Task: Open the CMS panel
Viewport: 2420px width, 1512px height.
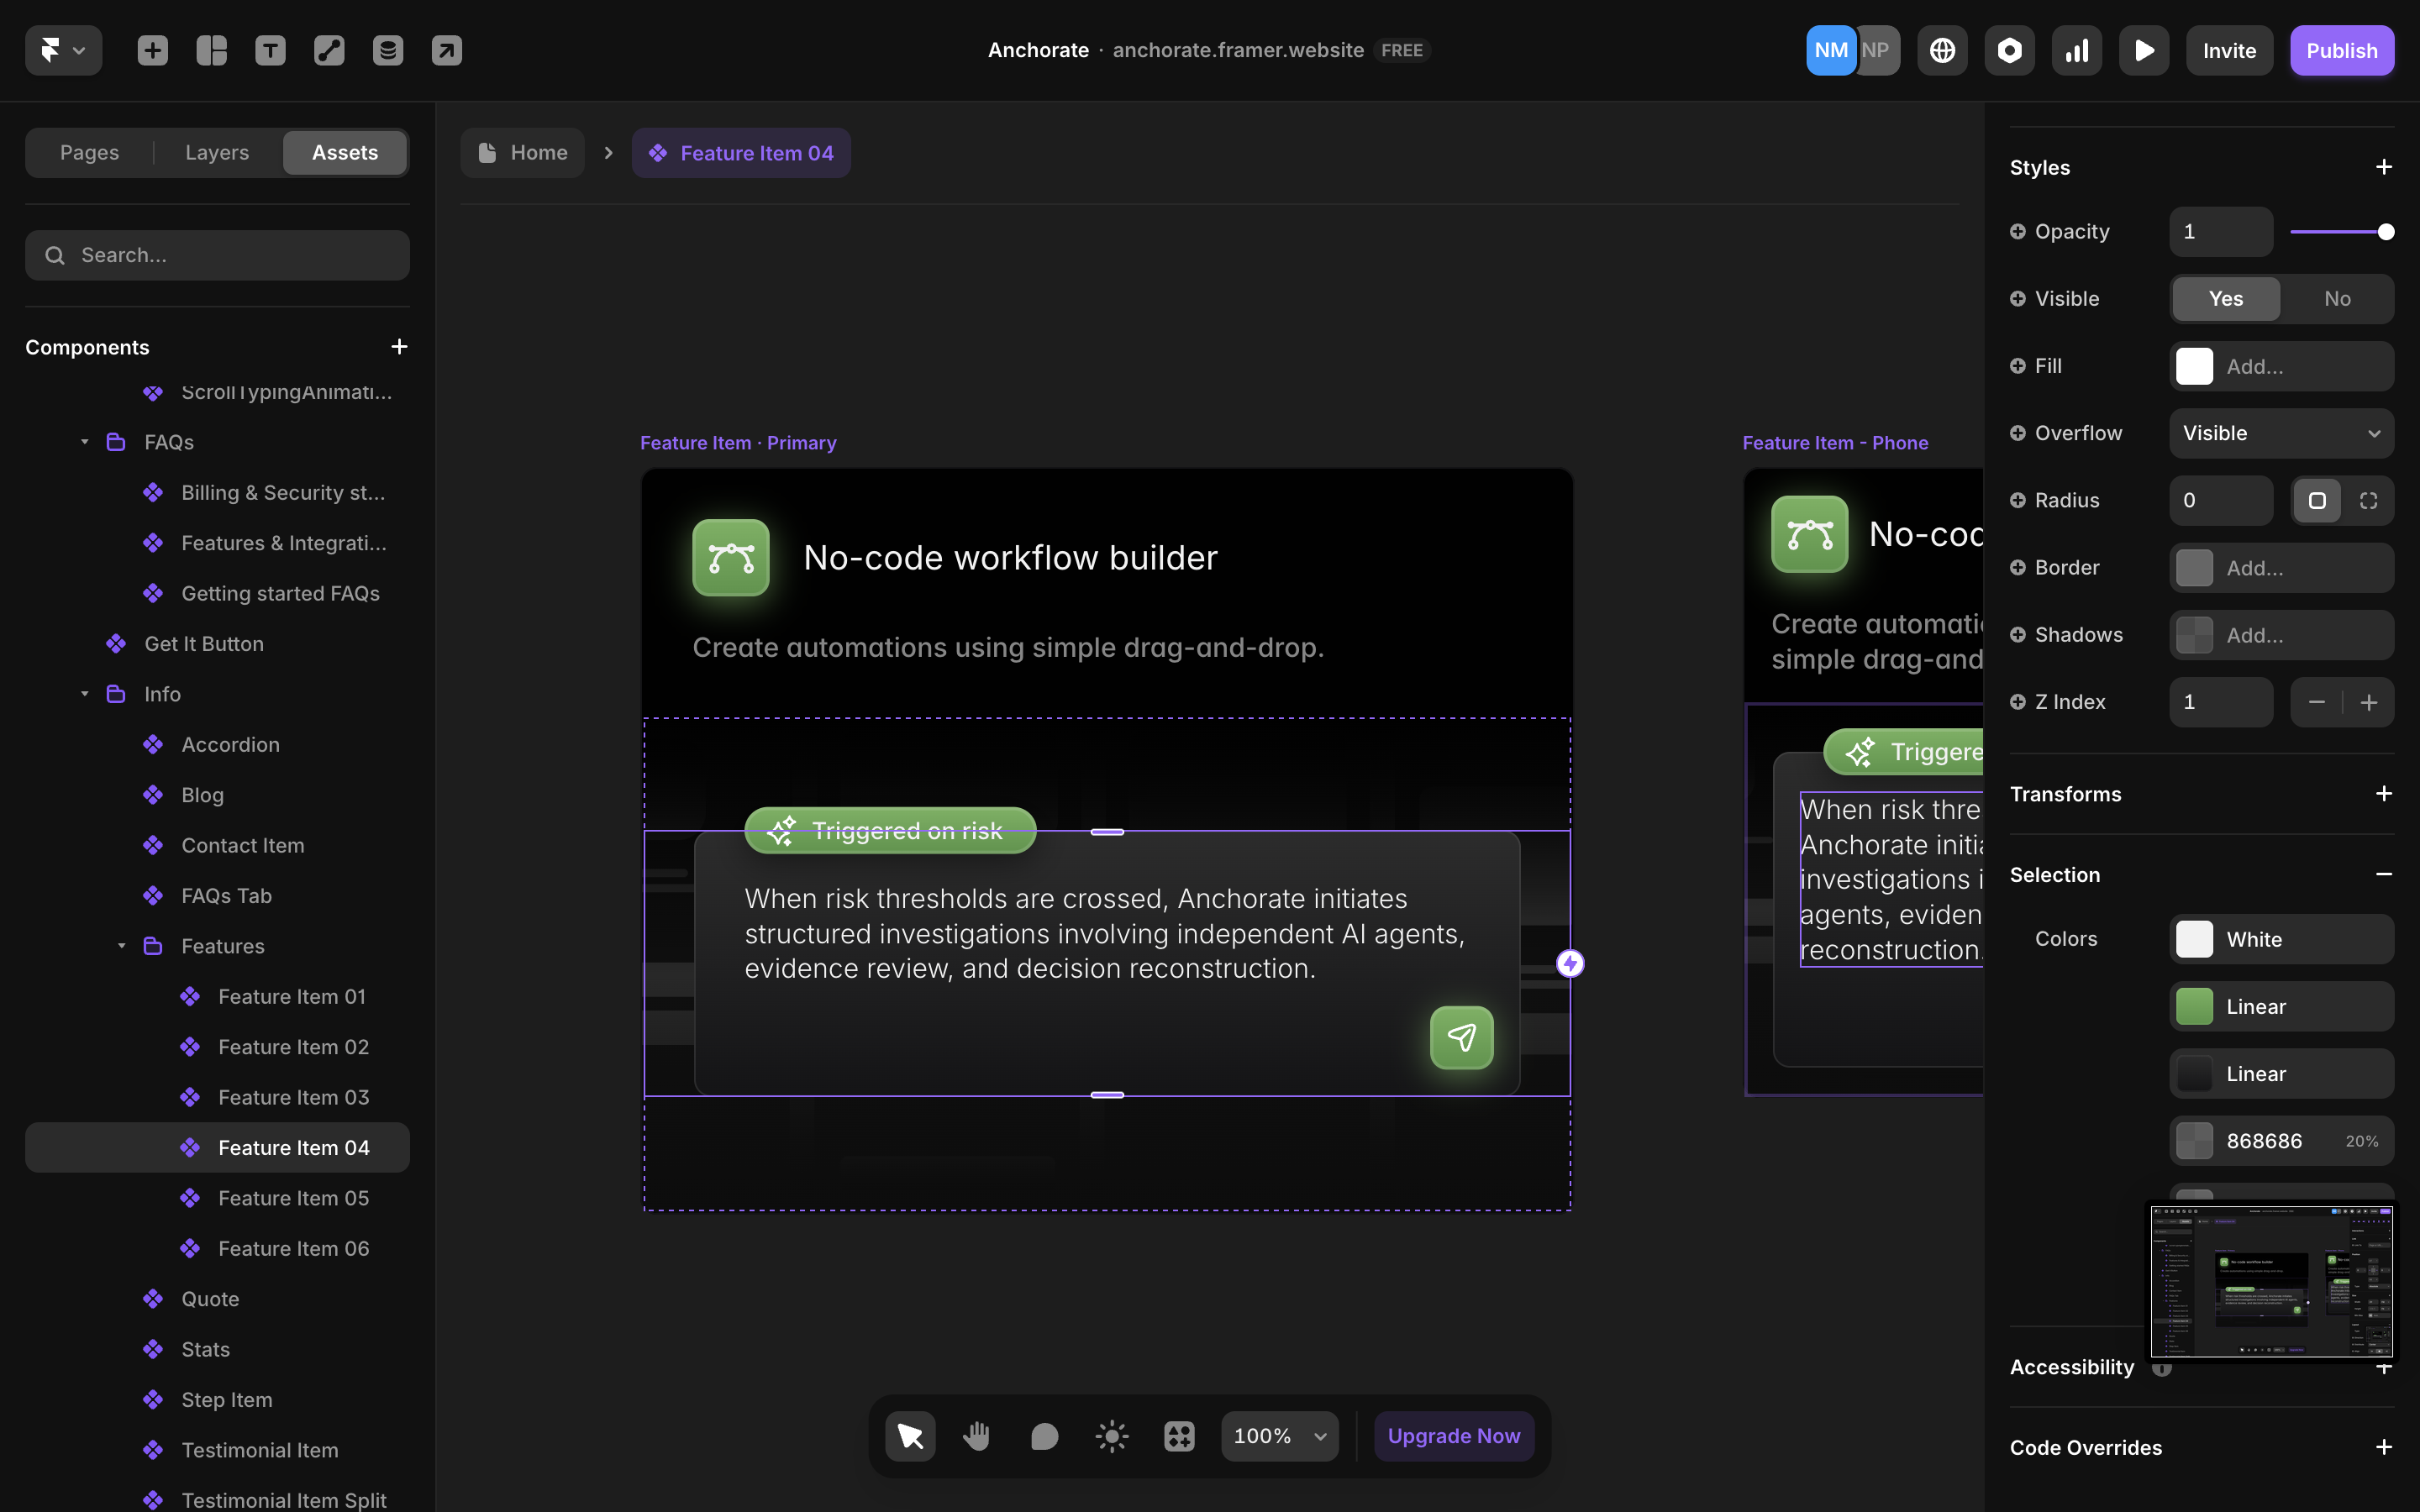Action: click(388, 50)
